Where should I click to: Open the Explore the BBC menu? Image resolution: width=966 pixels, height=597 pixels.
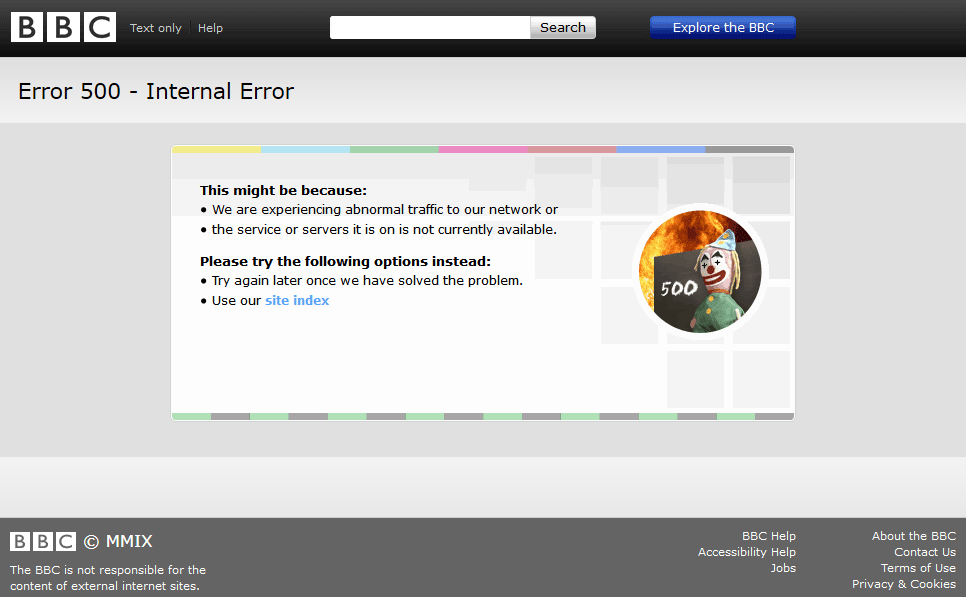tap(723, 28)
